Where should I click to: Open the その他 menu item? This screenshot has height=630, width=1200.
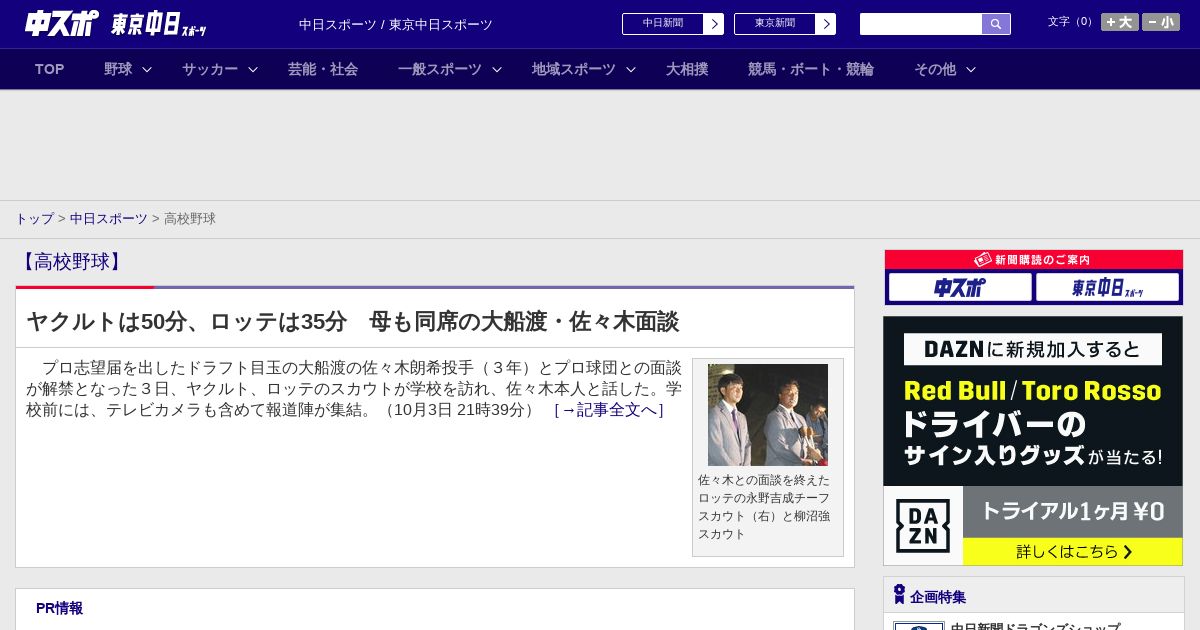click(x=935, y=69)
